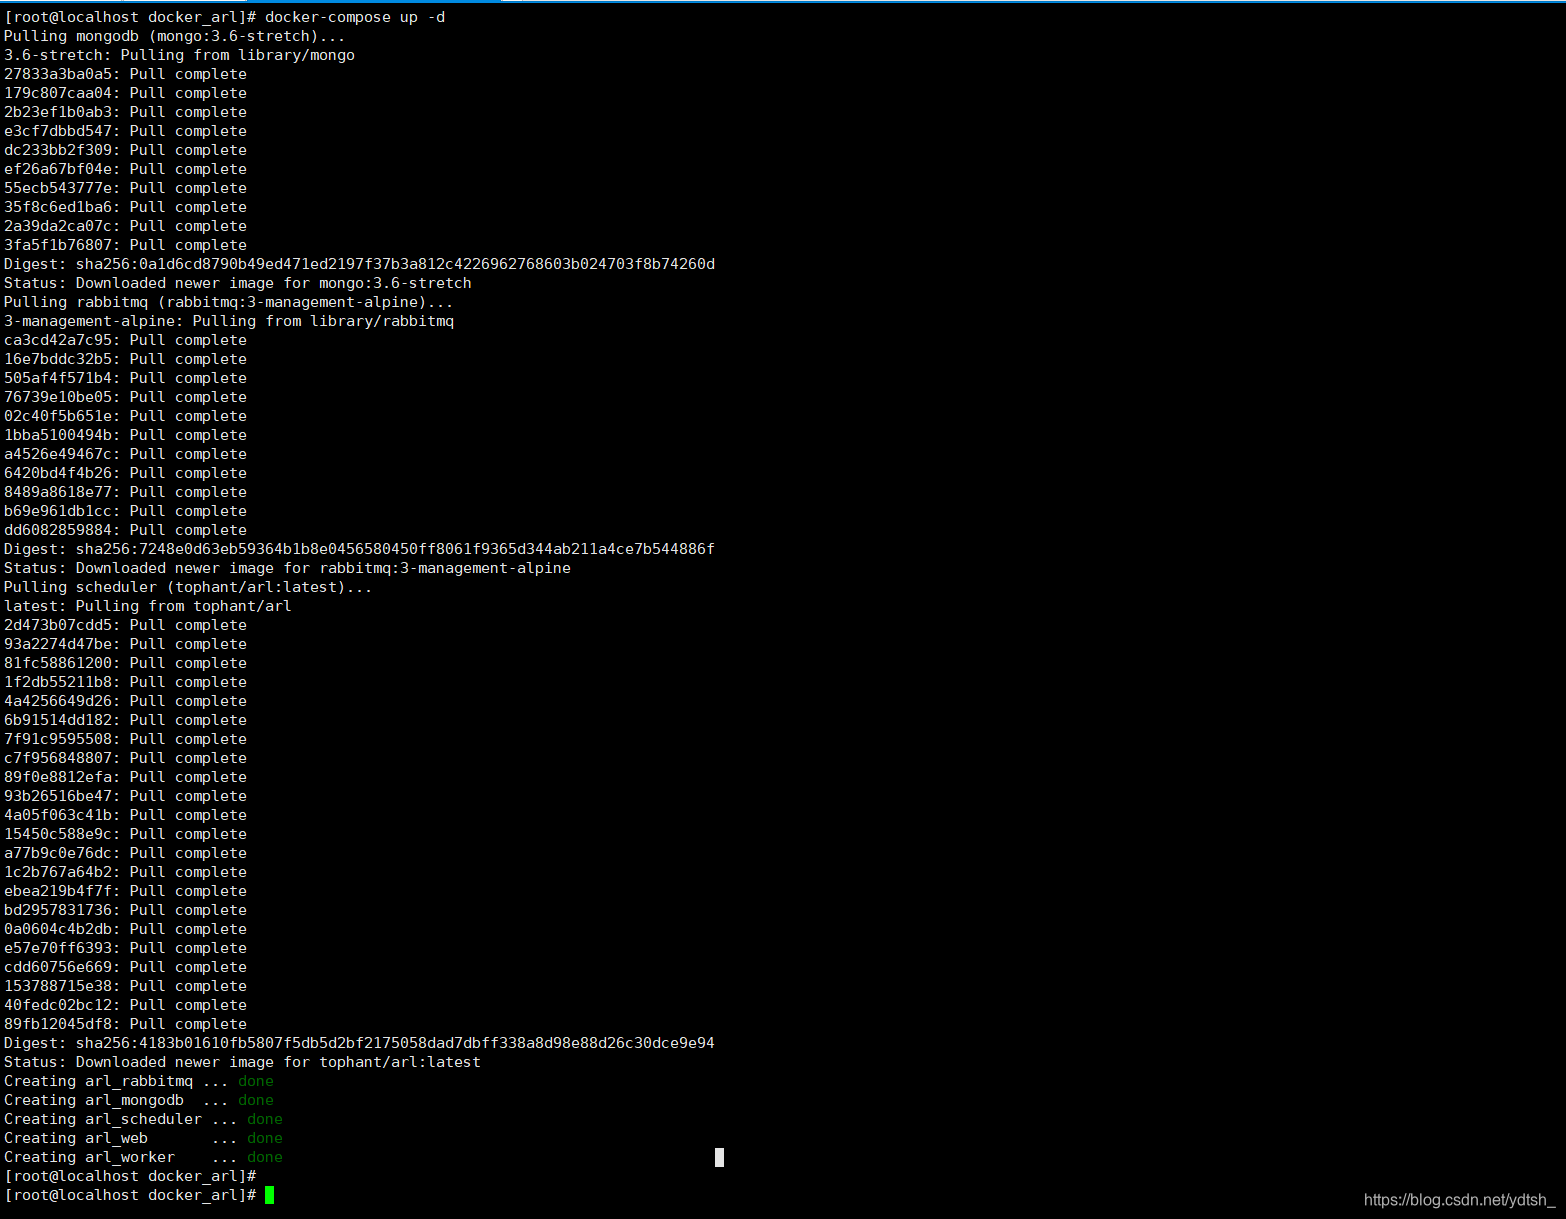Click layer ID 6b91514dd182
The width and height of the screenshot is (1566, 1219).
point(58,720)
